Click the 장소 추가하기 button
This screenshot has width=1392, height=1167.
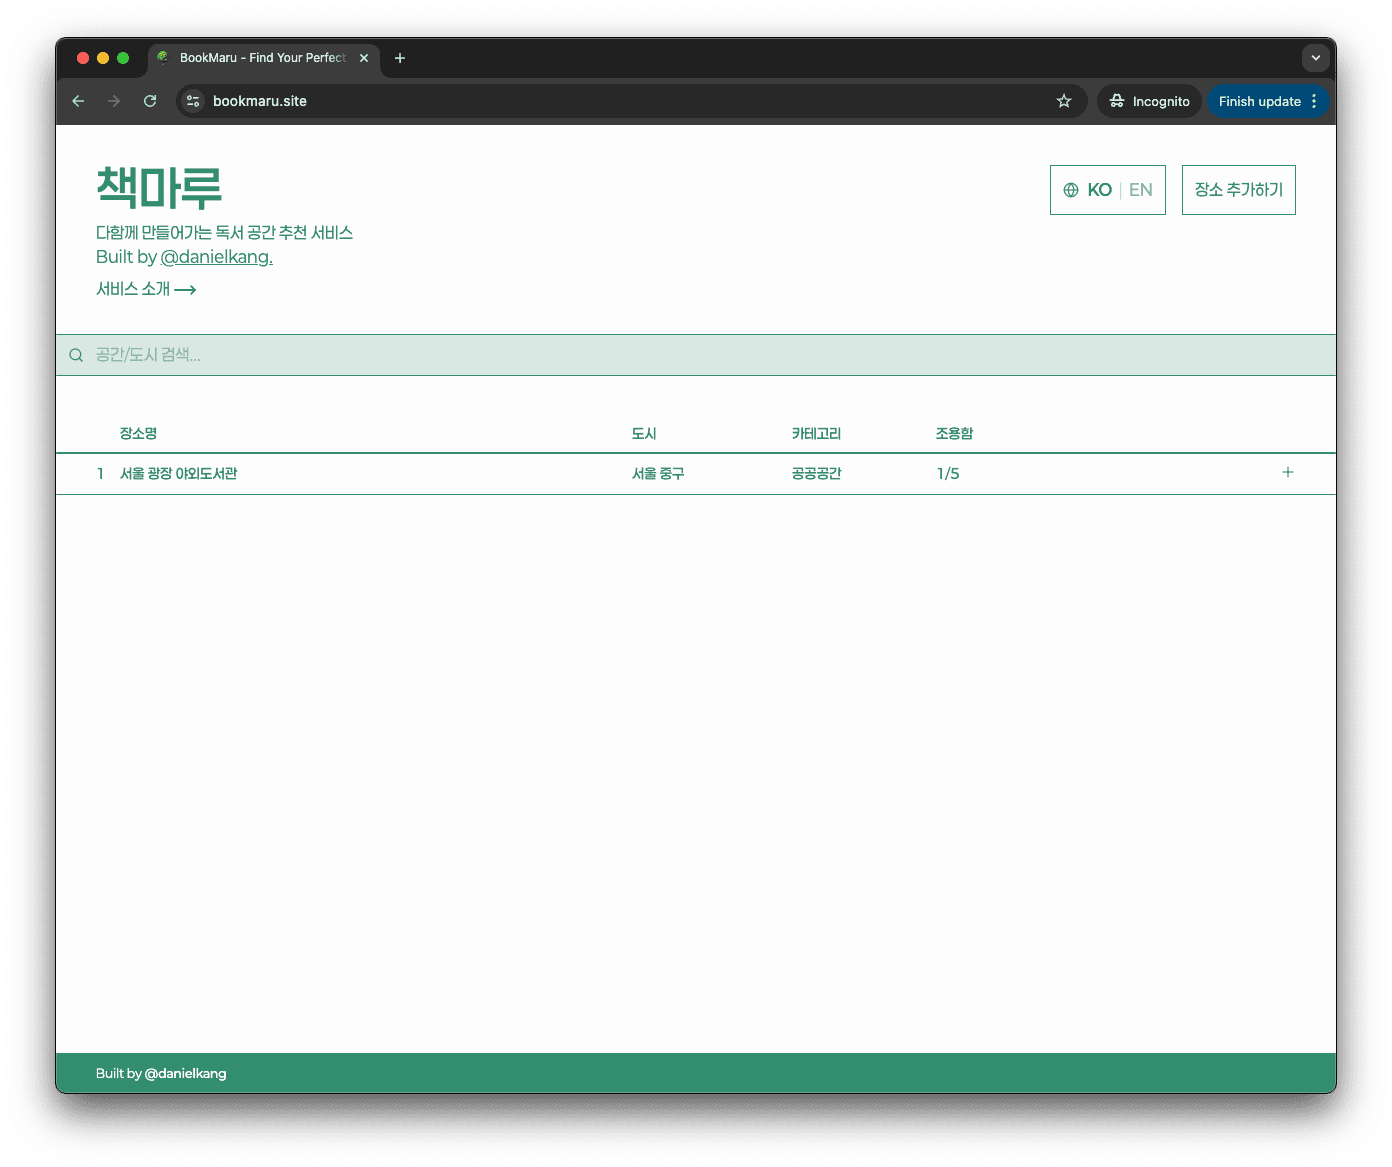pyautogui.click(x=1238, y=190)
